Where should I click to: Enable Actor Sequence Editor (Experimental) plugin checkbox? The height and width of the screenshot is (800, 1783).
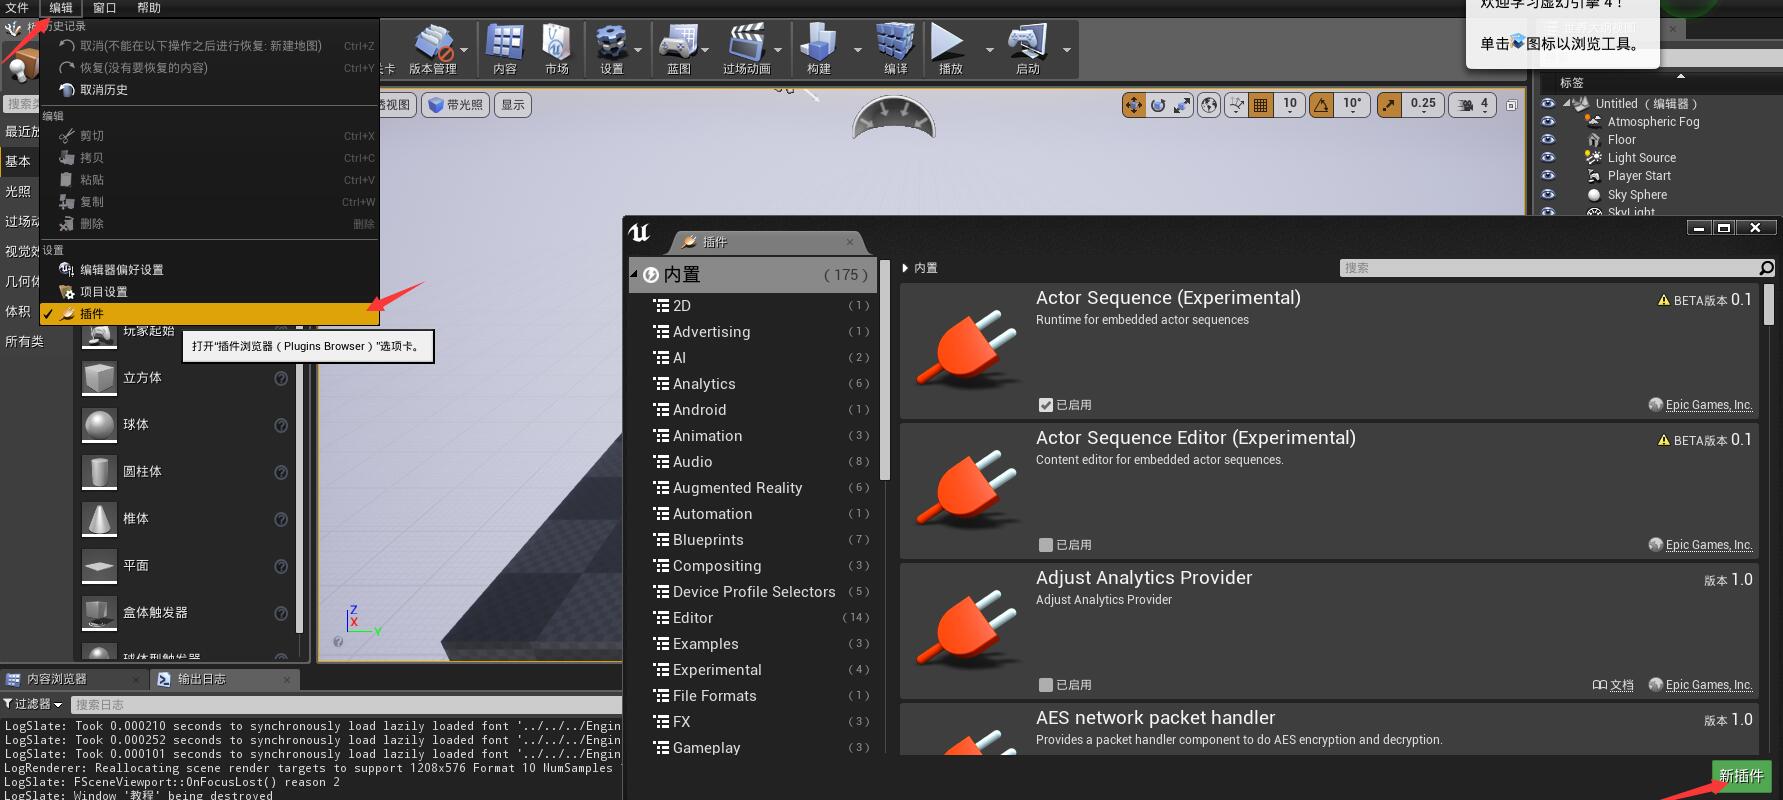(1046, 545)
